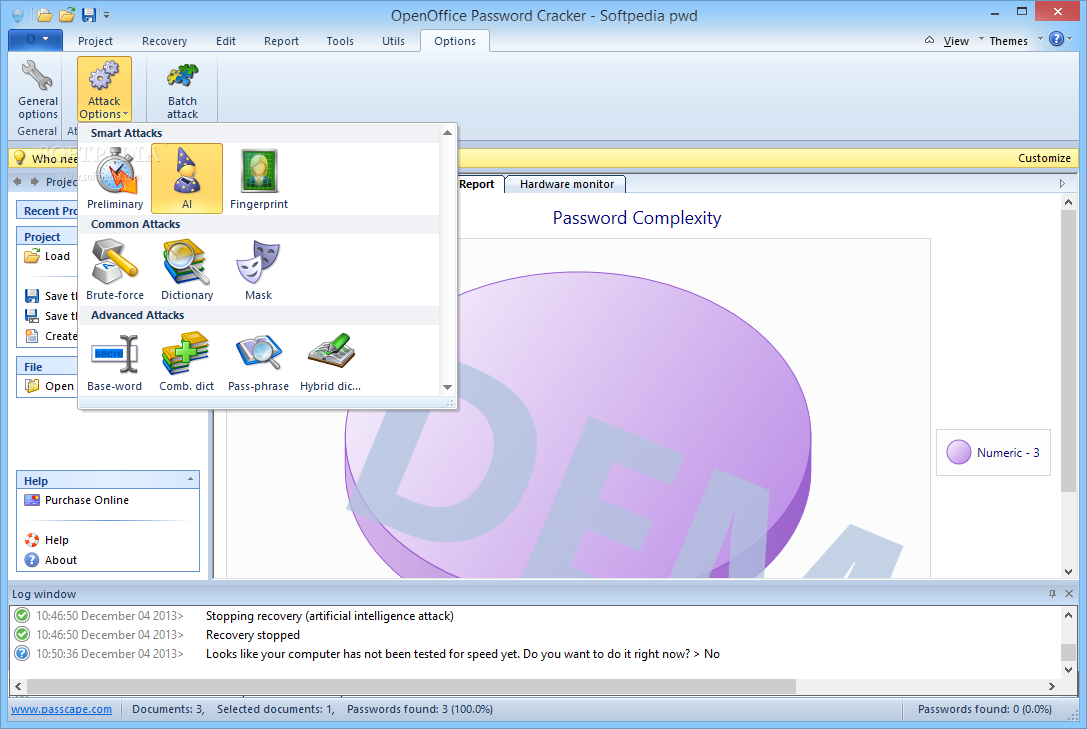Choose the Mask attack icon
Viewport: 1087px width, 729px height.
[x=259, y=269]
